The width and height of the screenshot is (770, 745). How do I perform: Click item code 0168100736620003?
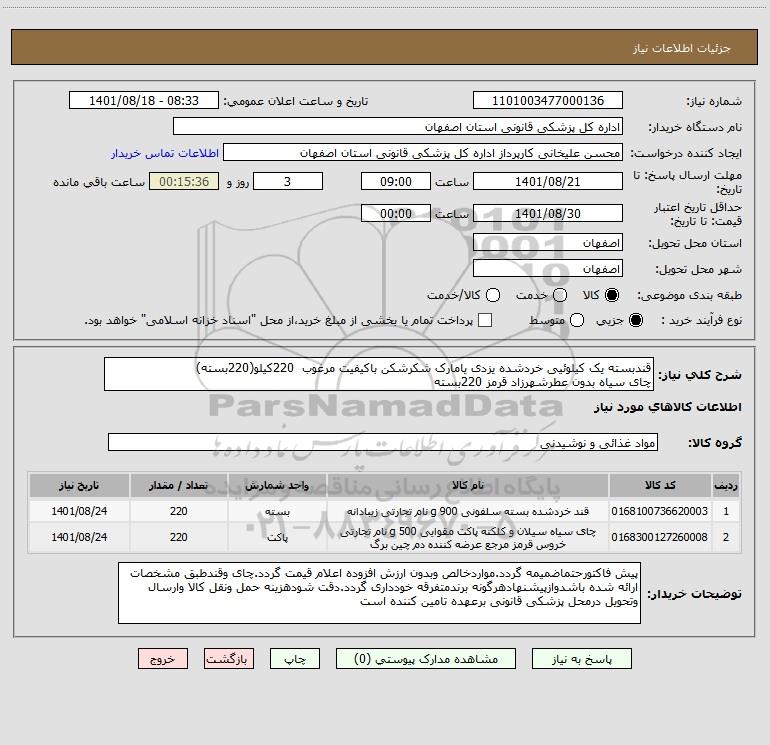point(660,511)
